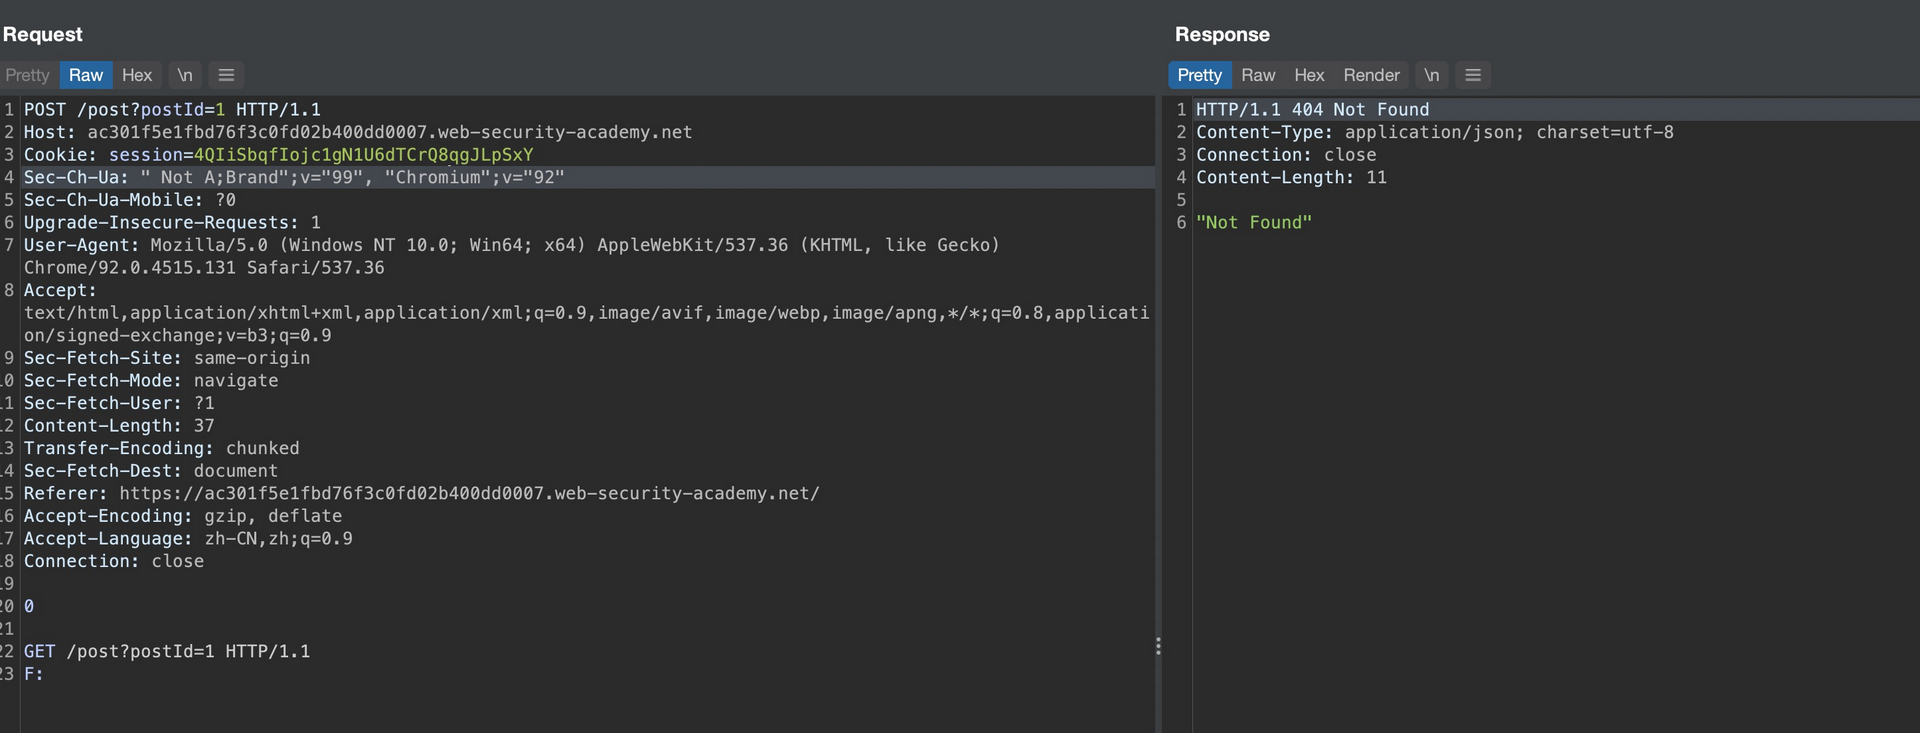The height and width of the screenshot is (733, 1920).
Task: Open the Response panel options menu icon
Action: coord(1473,75)
